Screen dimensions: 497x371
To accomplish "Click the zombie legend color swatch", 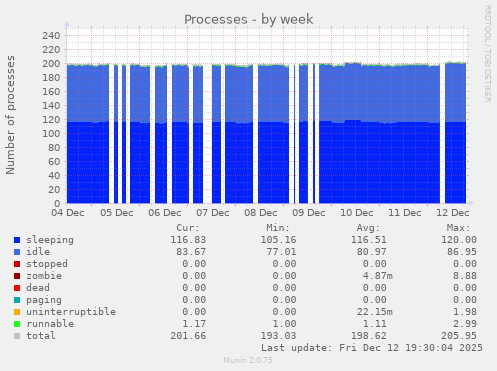I will [17, 276].
